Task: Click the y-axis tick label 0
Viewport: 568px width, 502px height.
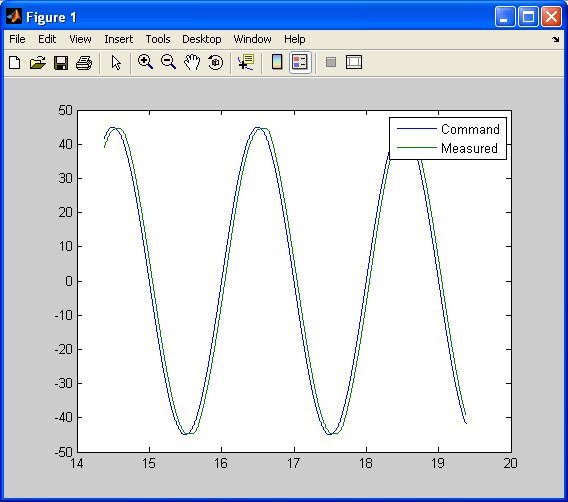Action: click(69, 281)
